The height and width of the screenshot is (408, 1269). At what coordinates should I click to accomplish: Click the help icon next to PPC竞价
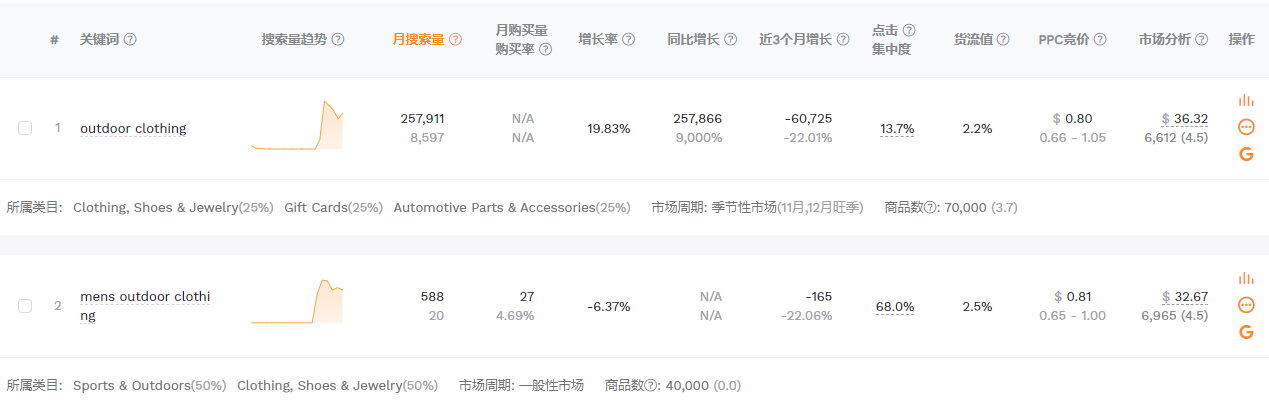[x=1100, y=39]
